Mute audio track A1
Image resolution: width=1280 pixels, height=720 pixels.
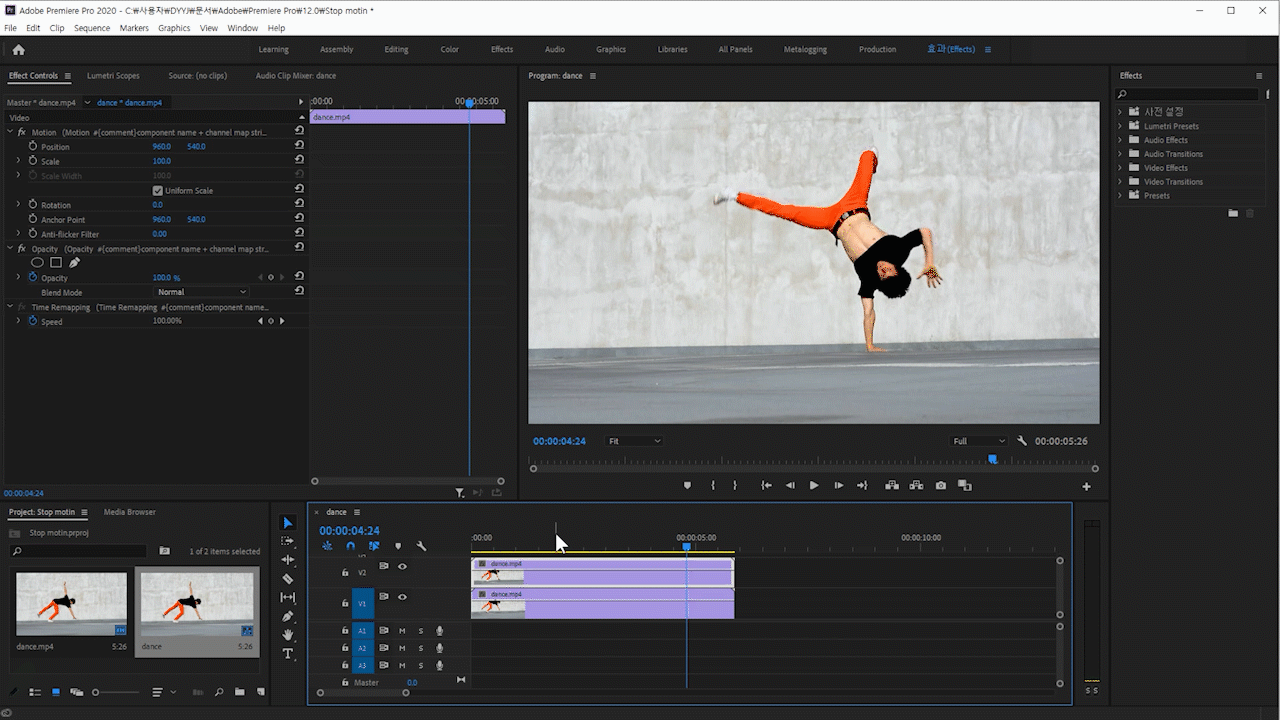pos(403,631)
